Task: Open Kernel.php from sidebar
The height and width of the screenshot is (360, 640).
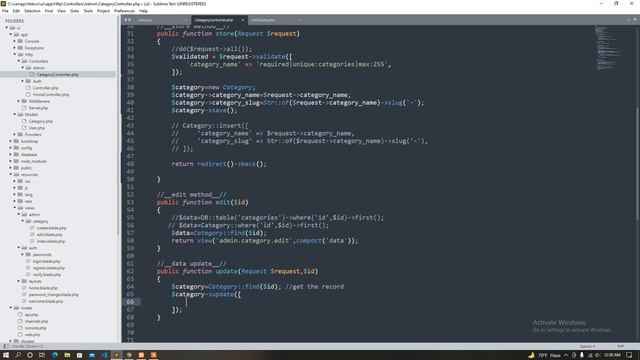Action: 38,108
